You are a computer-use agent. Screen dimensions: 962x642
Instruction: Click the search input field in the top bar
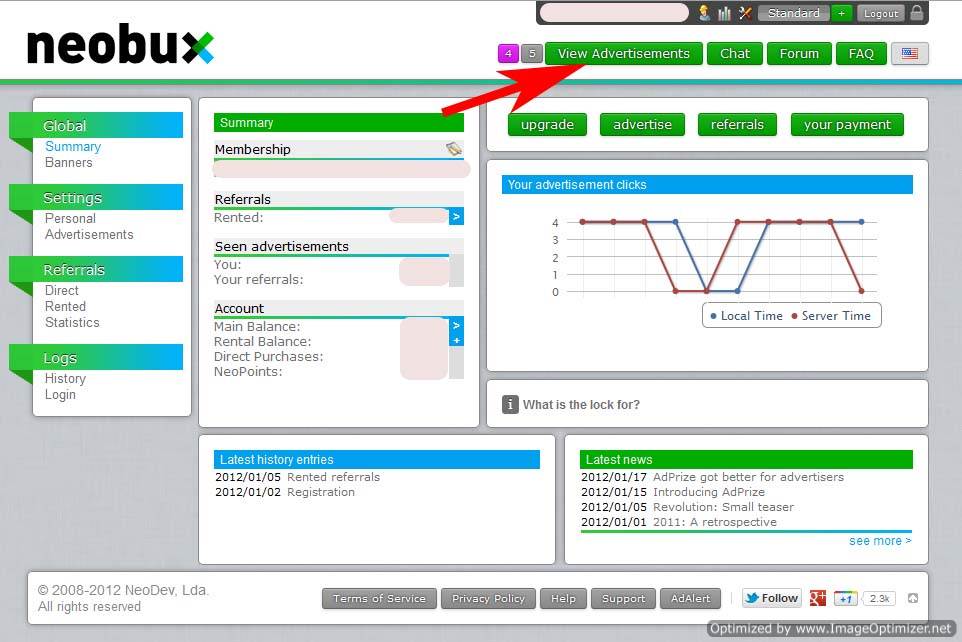coord(613,13)
